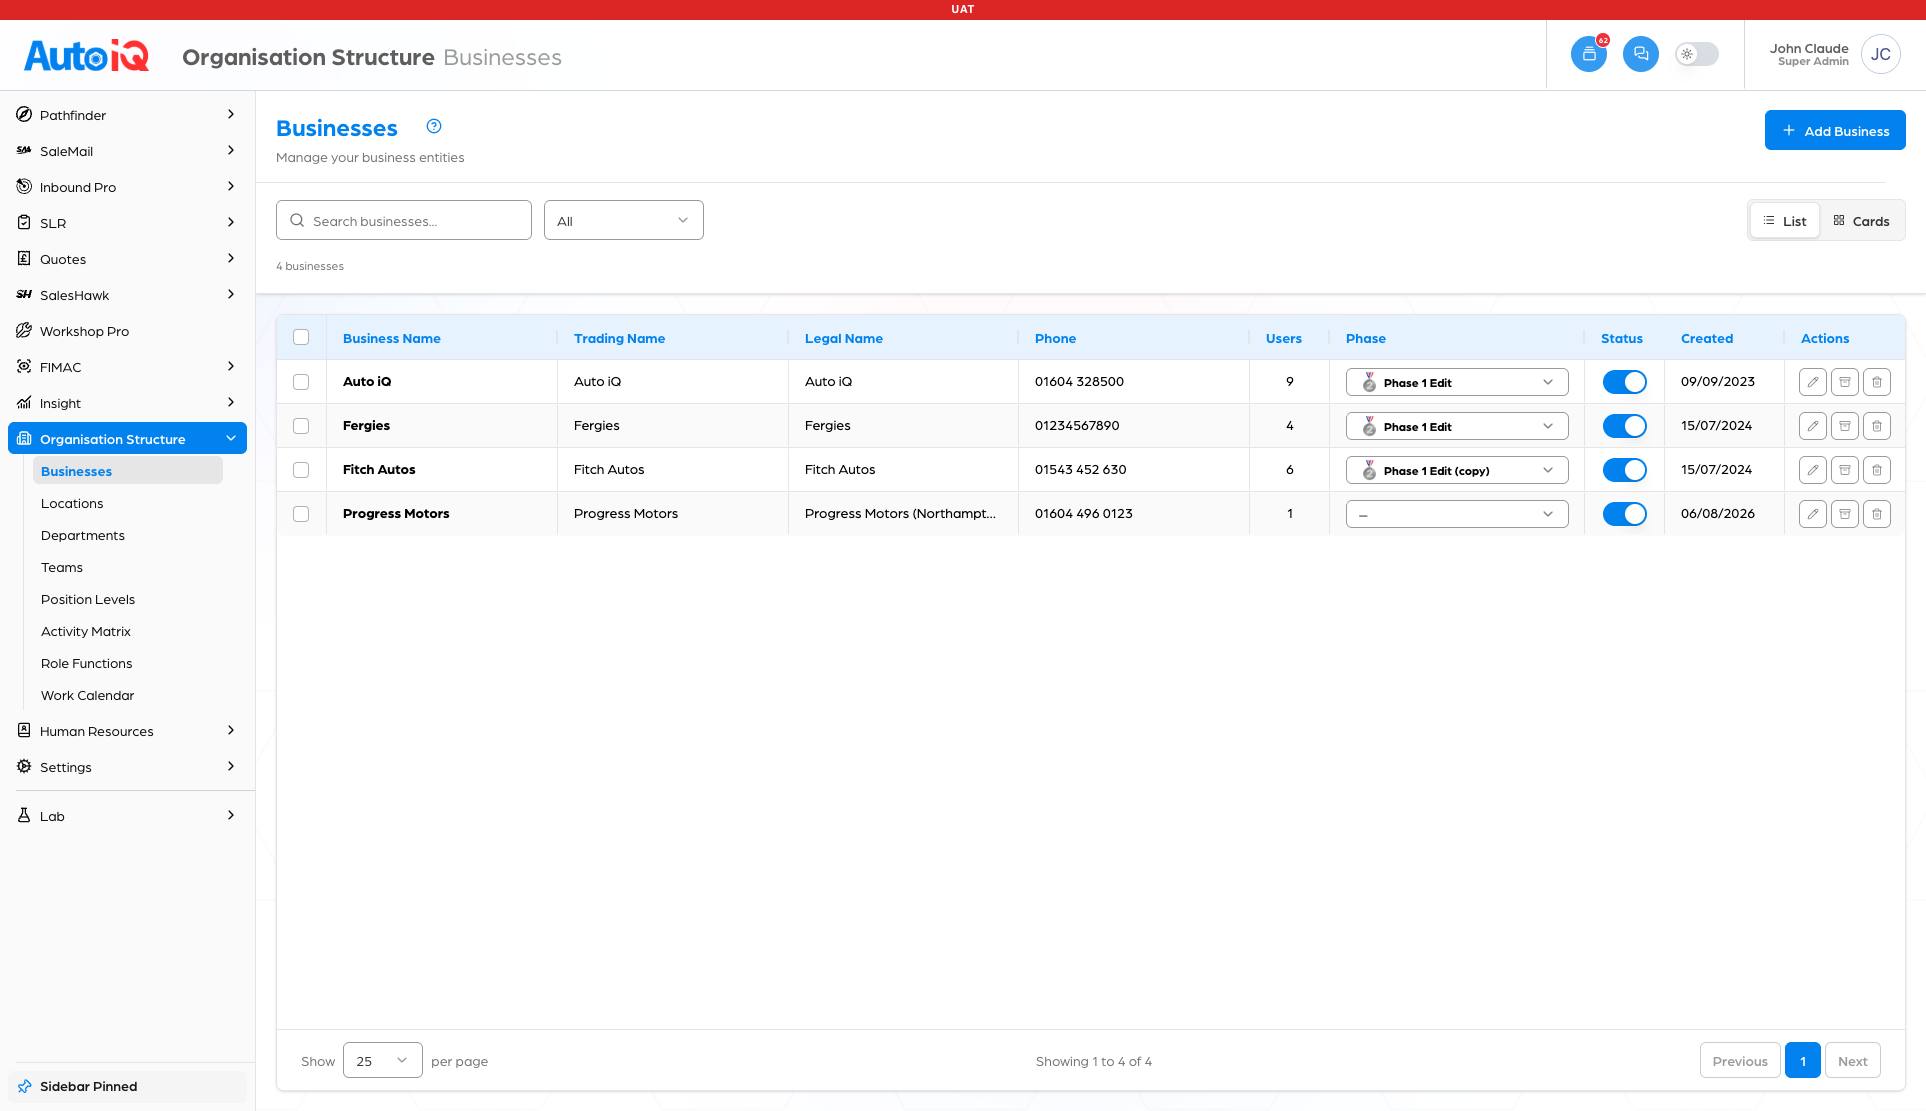Toggle the light/dark theme switch

pyautogui.click(x=1697, y=54)
